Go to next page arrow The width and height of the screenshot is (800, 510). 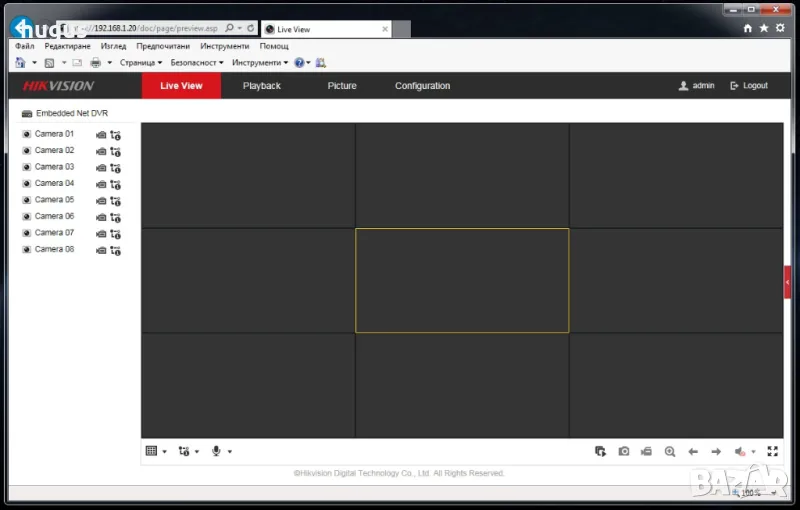coord(716,452)
